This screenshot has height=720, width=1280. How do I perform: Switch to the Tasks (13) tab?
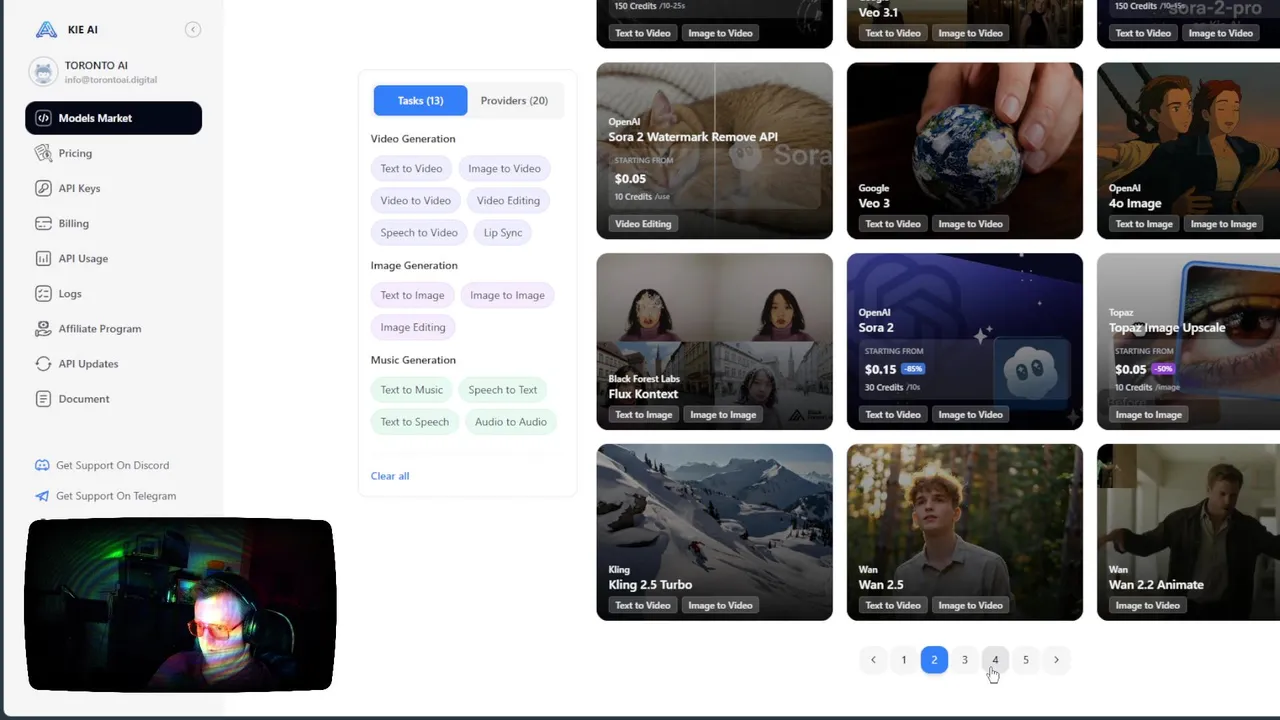pos(420,100)
